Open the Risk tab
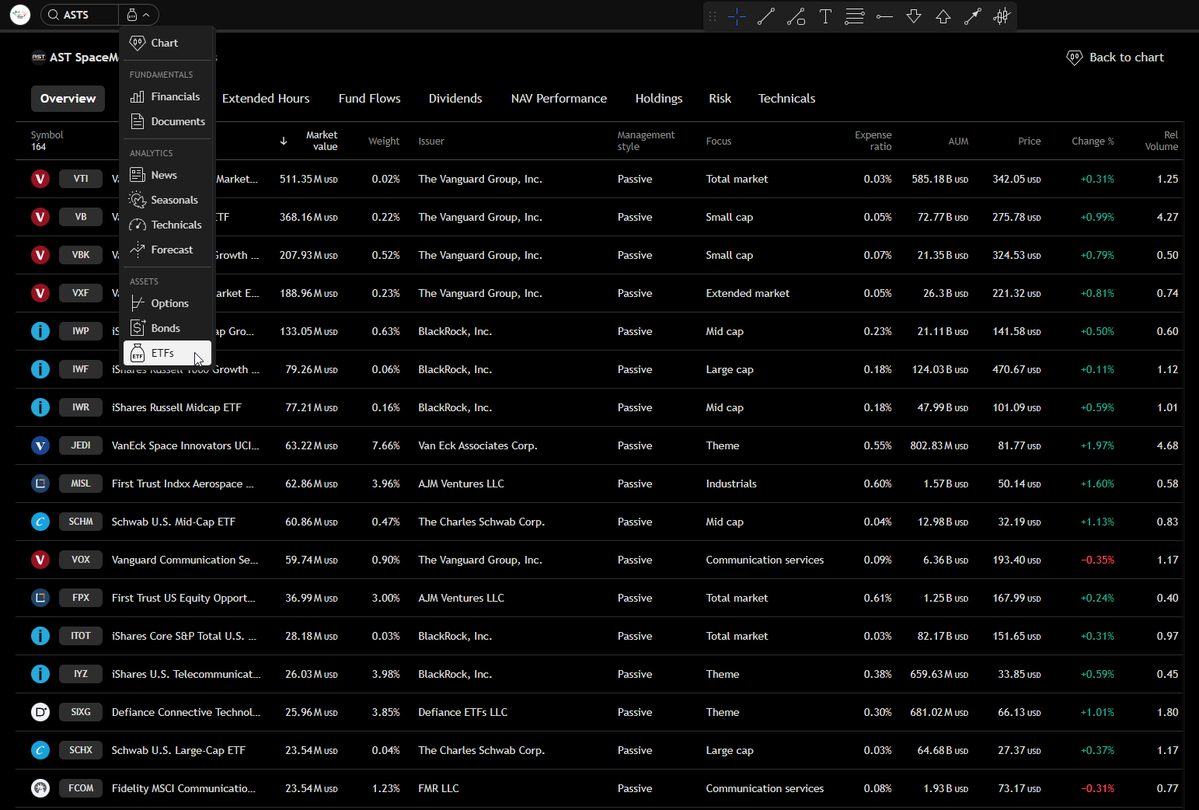This screenshot has width=1199, height=810. [720, 99]
